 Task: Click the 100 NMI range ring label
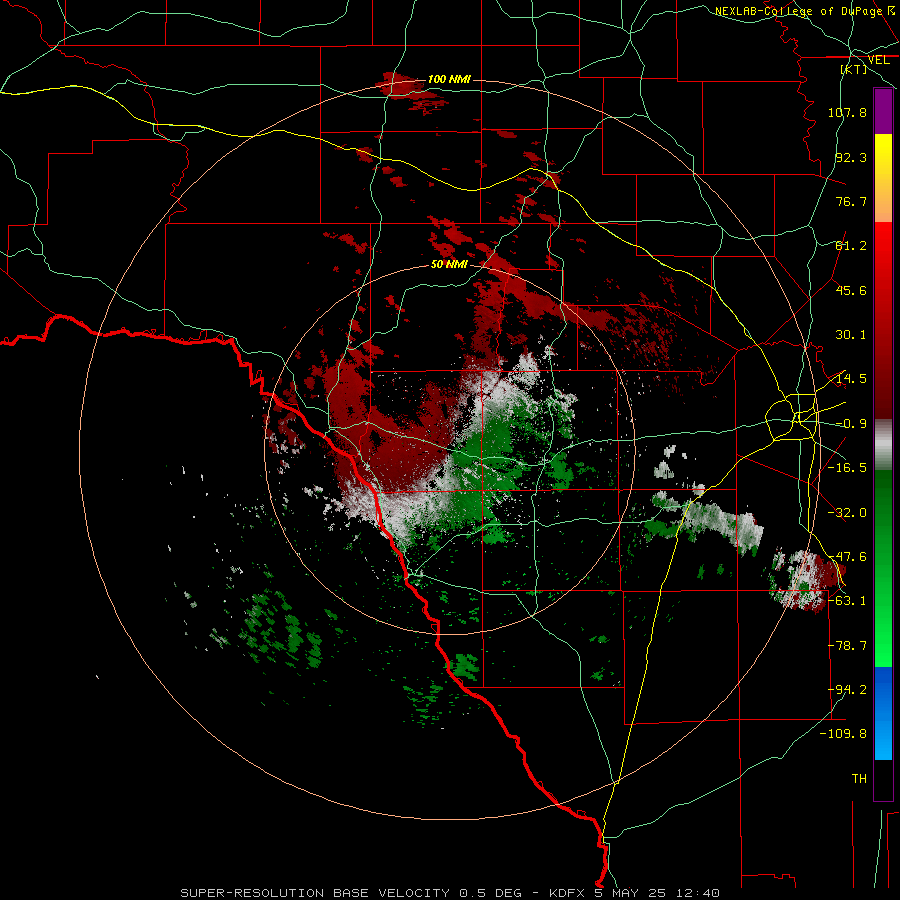coord(449,79)
